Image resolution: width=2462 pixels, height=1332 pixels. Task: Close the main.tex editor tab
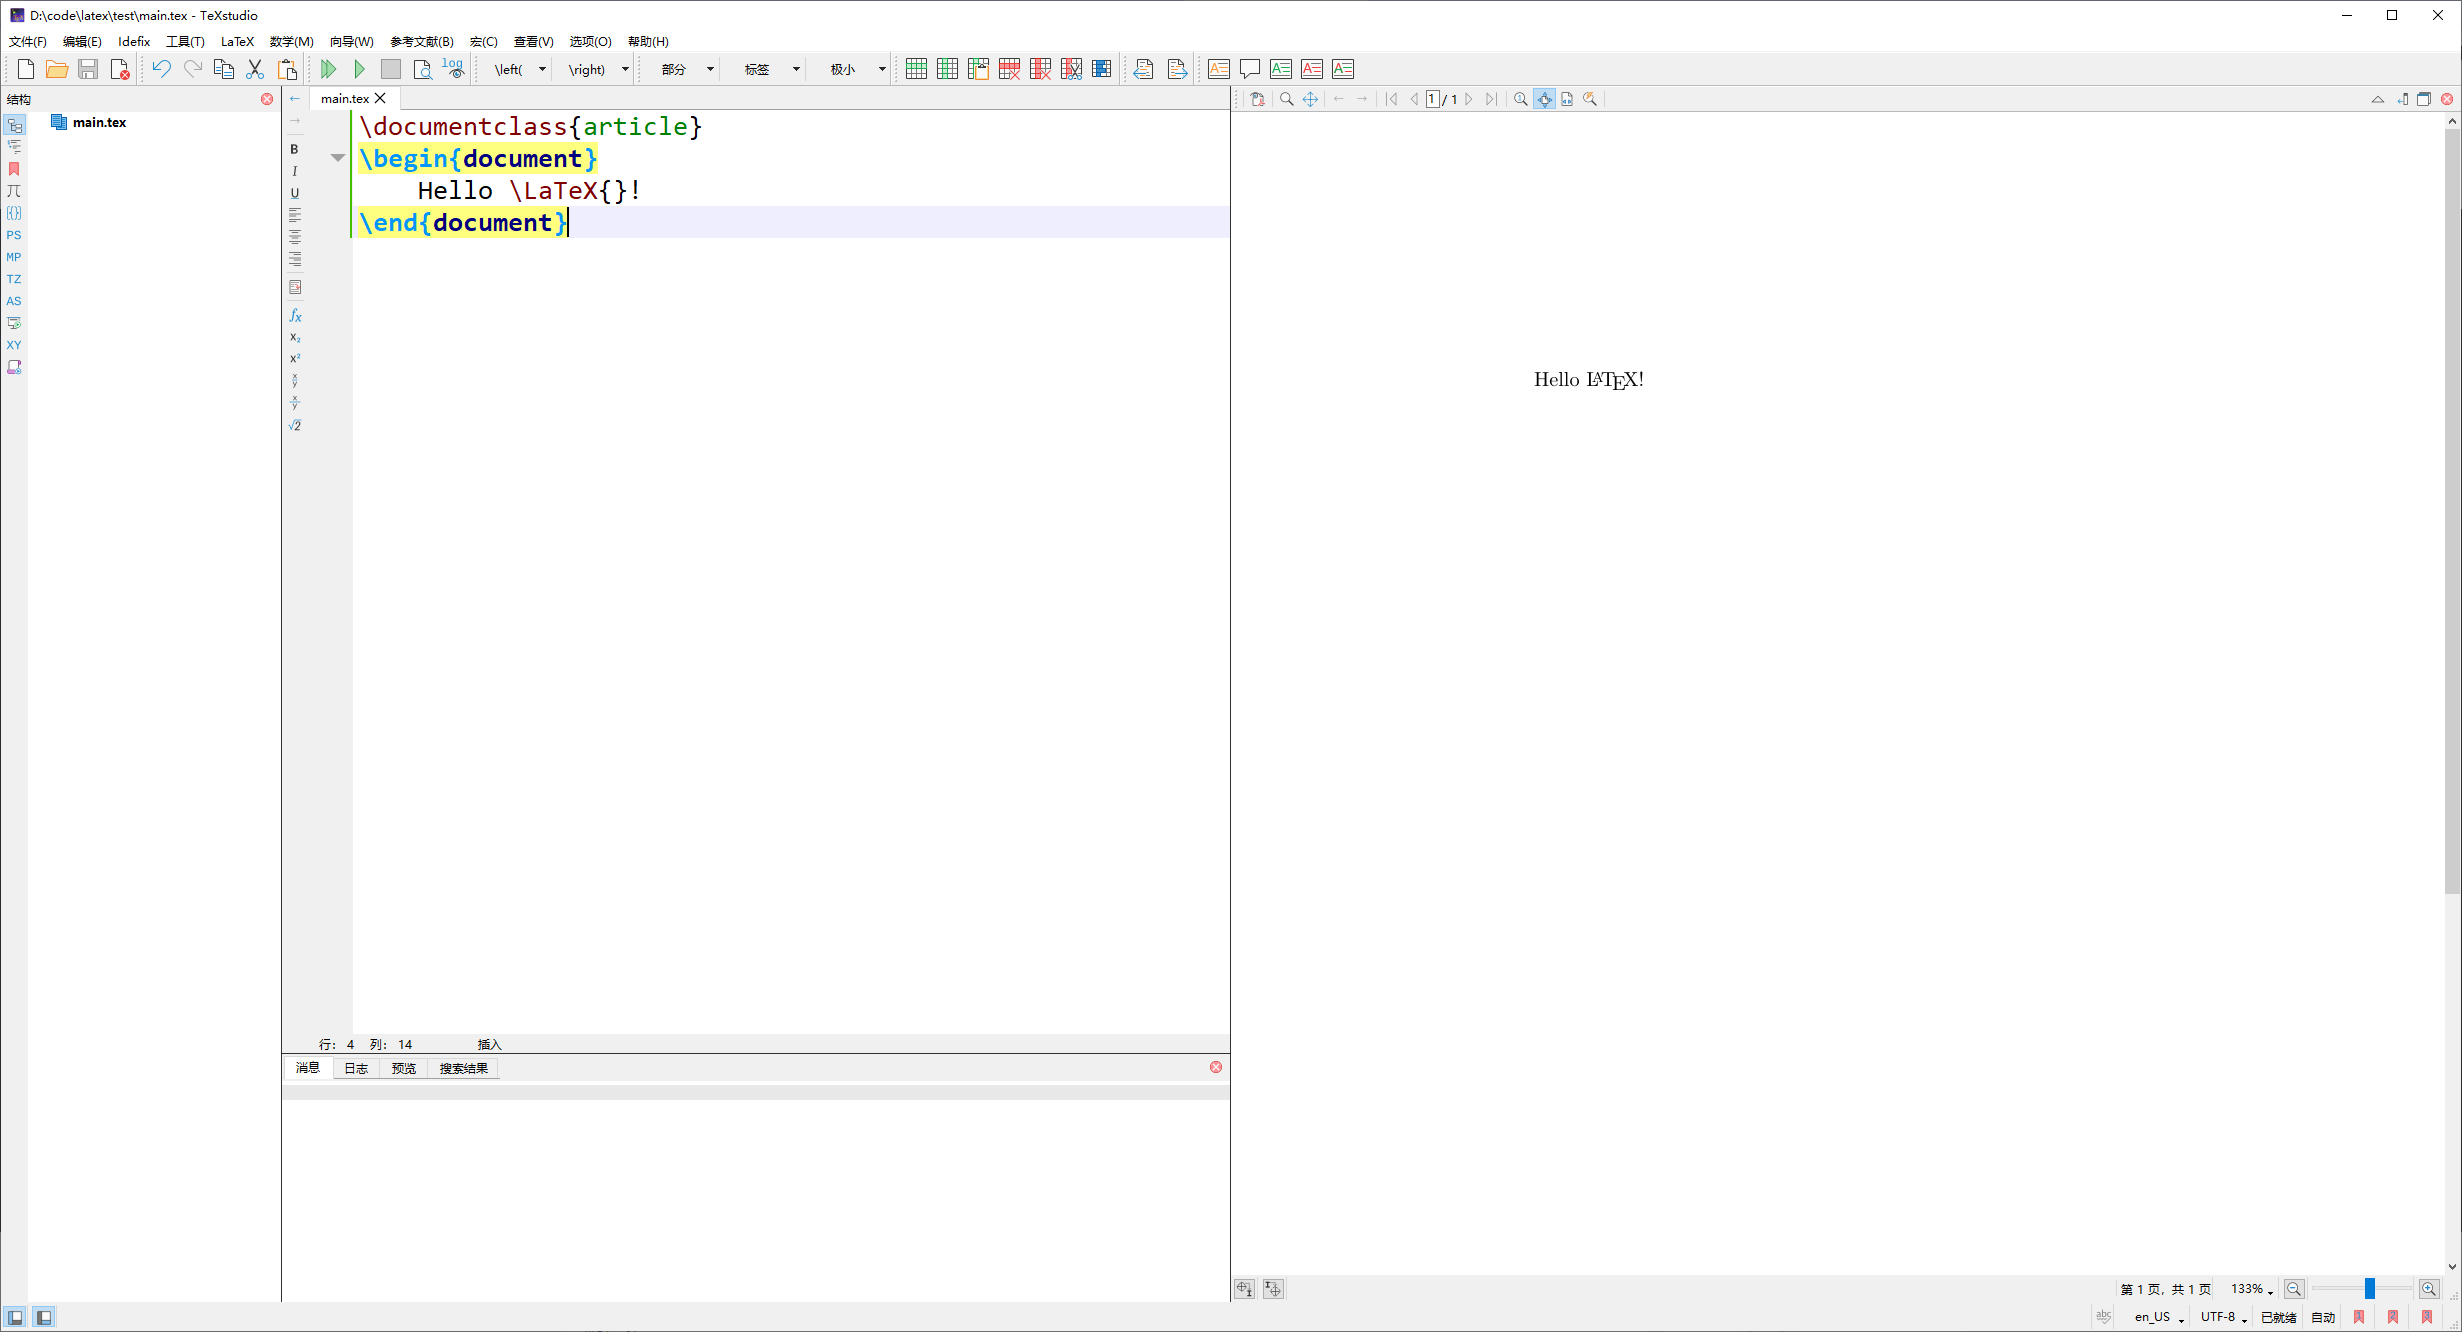click(380, 98)
